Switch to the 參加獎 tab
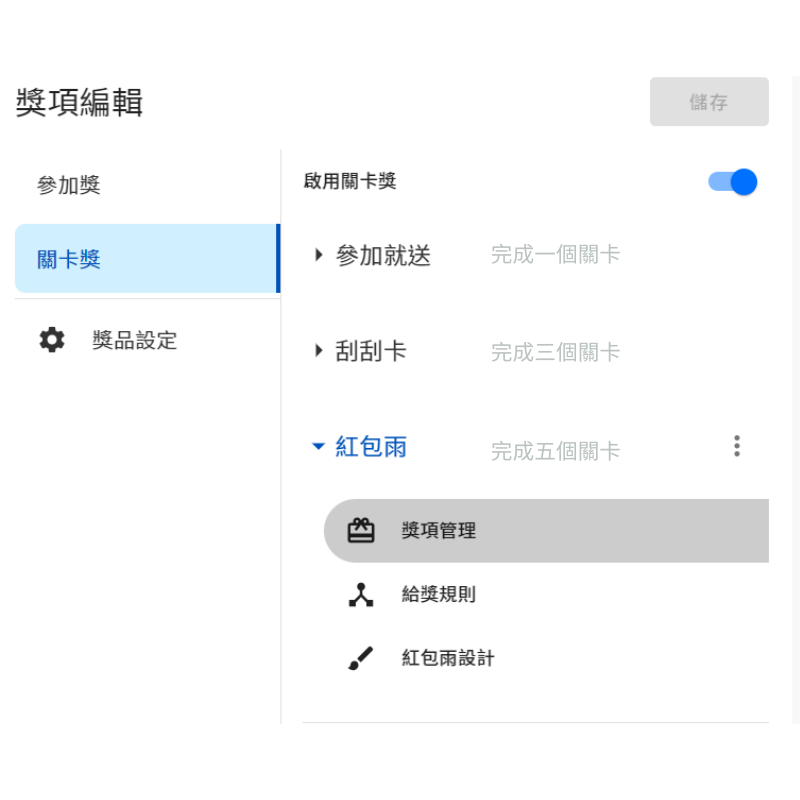Image resolution: width=800 pixels, height=800 pixels. 69,186
